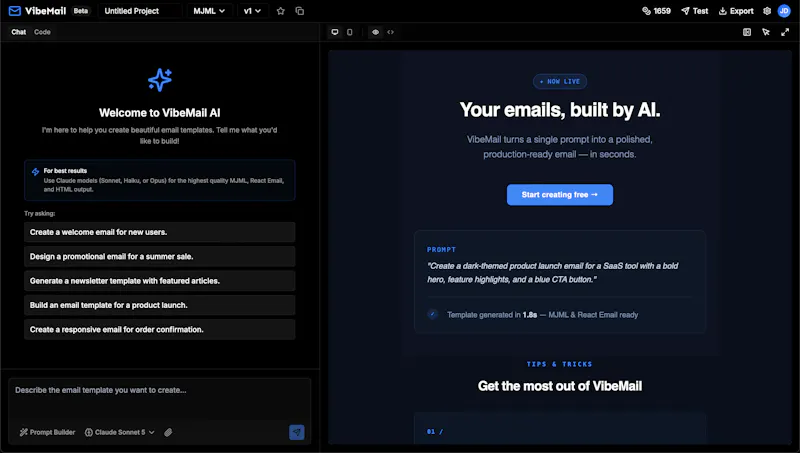
Task: Expand preview to fullscreen
Action: point(785,32)
